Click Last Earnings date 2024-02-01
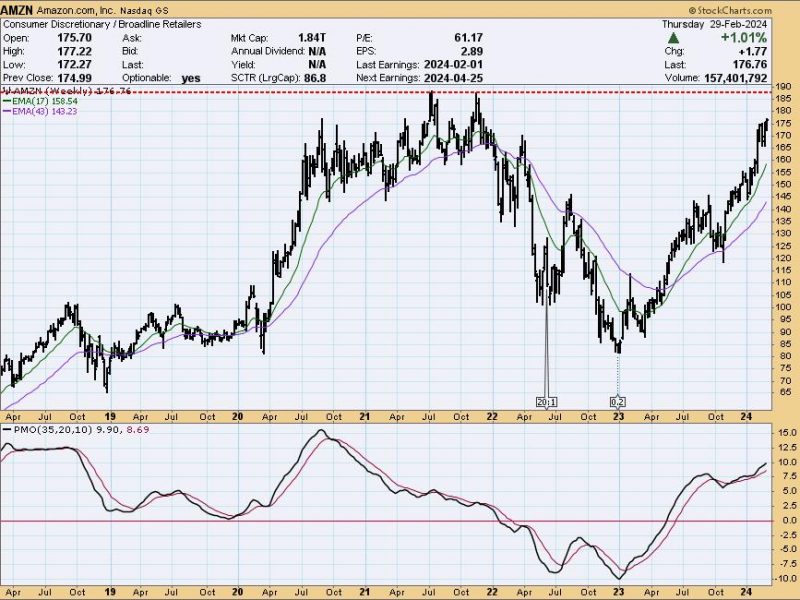This screenshot has width=800, height=600. point(453,65)
